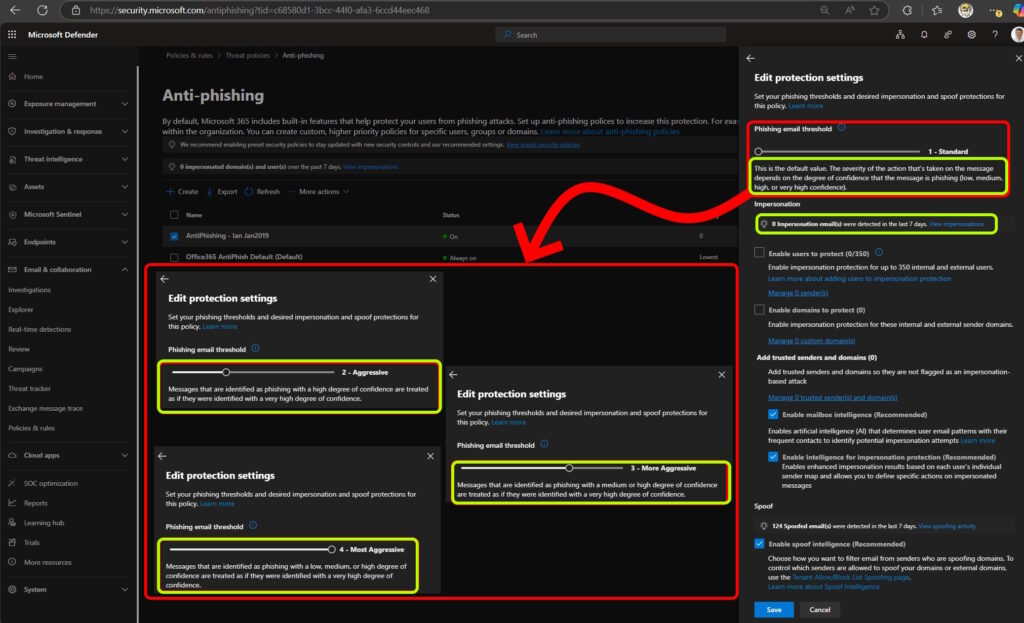Open Explorer in the left navigation
Viewport: 1024px width, 623px height.
click(21, 310)
